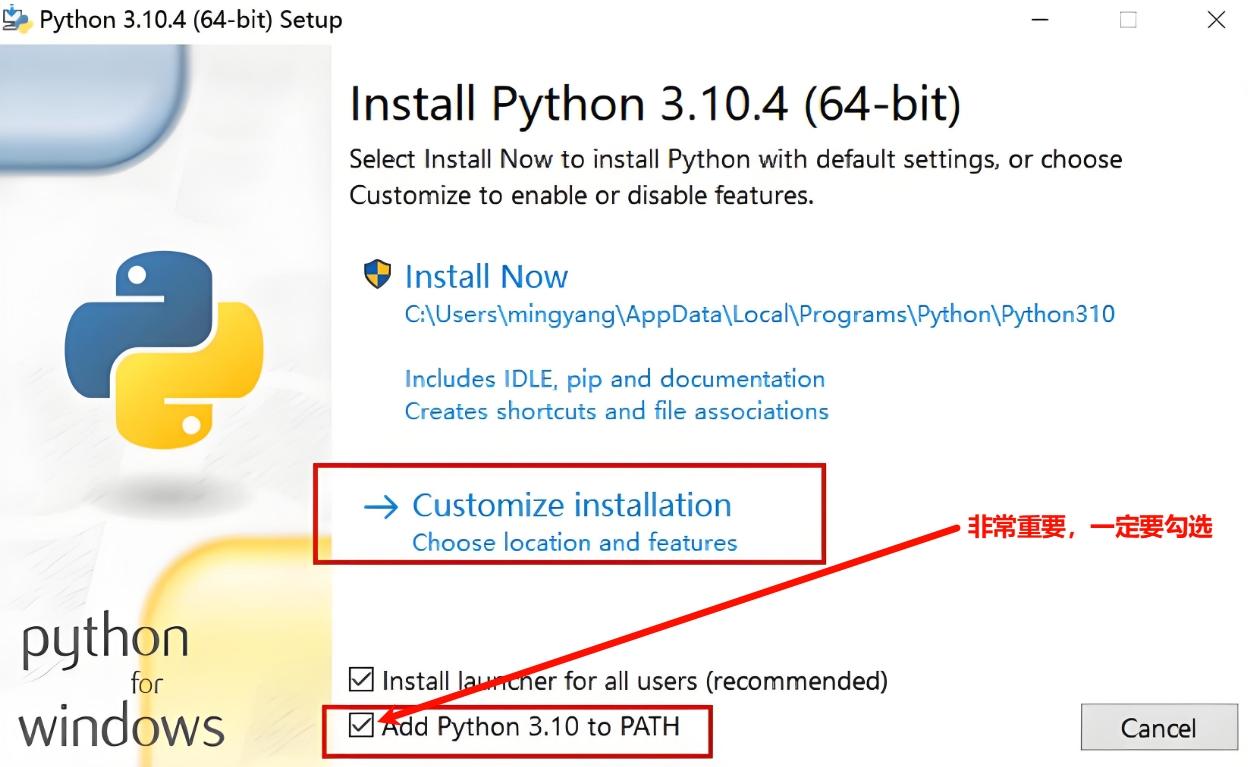
Task: Start setup with the Install Now link
Action: 486,276
